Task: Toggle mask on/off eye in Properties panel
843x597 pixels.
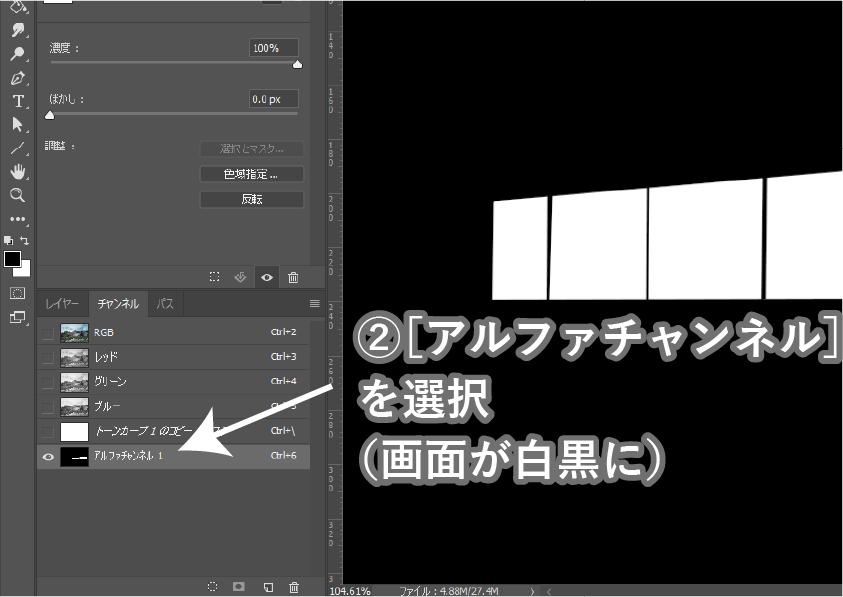Action: [267, 277]
